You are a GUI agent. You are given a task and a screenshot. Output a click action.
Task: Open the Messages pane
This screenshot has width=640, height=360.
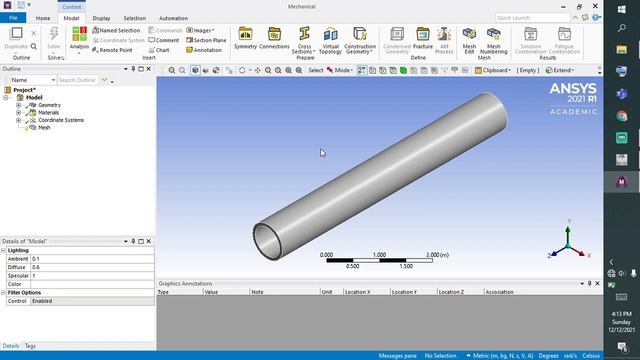(398, 356)
